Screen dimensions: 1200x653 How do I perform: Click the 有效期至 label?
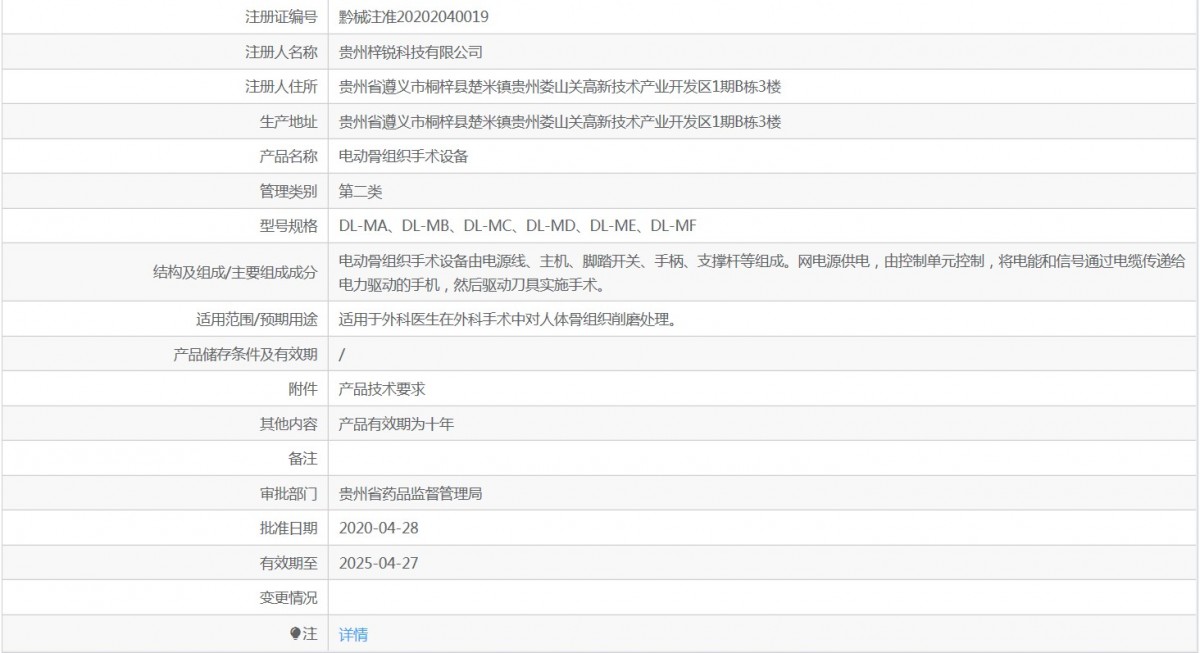[x=288, y=563]
